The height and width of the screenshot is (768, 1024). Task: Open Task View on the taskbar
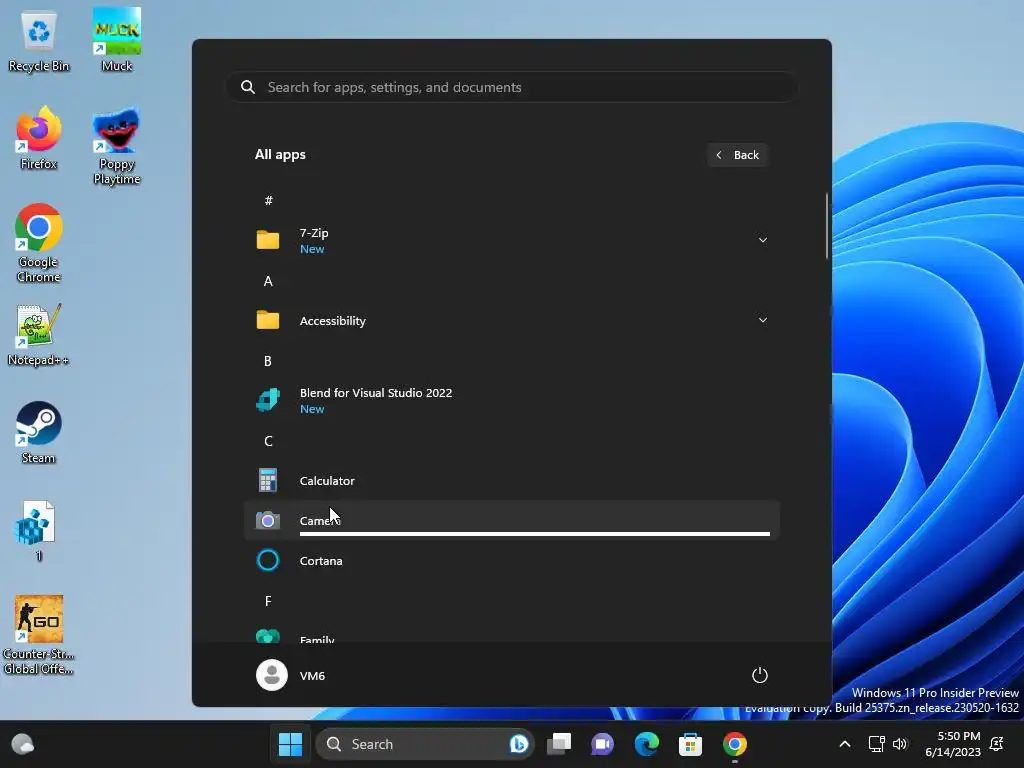click(559, 744)
